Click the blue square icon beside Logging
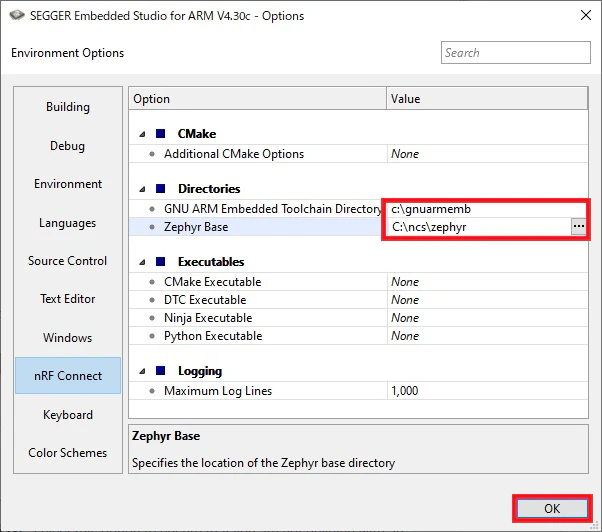This screenshot has width=602, height=532. click(160, 370)
